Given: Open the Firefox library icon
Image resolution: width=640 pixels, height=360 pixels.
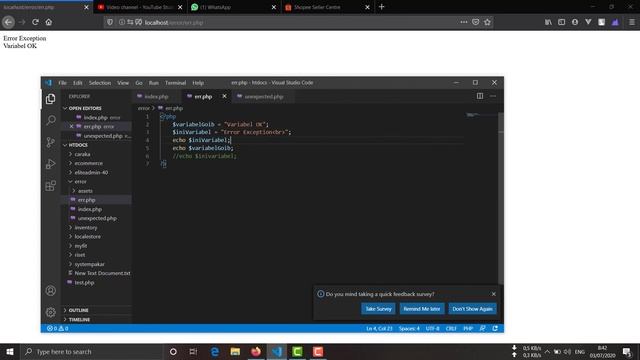Looking at the screenshot, I should (548, 22).
